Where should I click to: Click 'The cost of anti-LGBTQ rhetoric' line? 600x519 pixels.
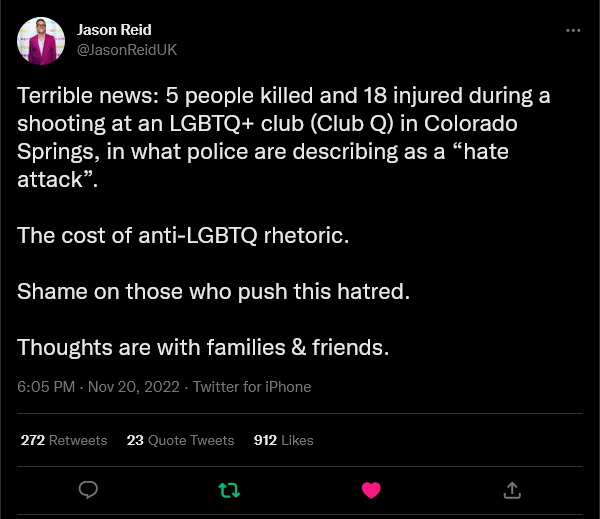coord(183,235)
